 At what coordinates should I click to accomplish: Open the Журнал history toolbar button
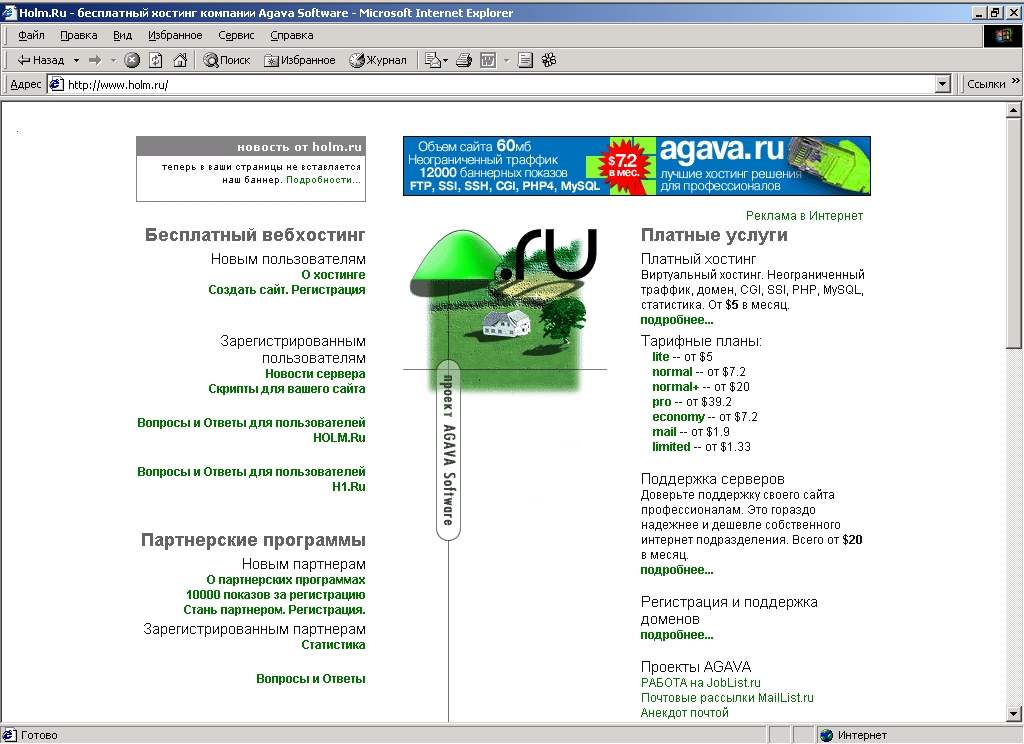tap(377, 60)
